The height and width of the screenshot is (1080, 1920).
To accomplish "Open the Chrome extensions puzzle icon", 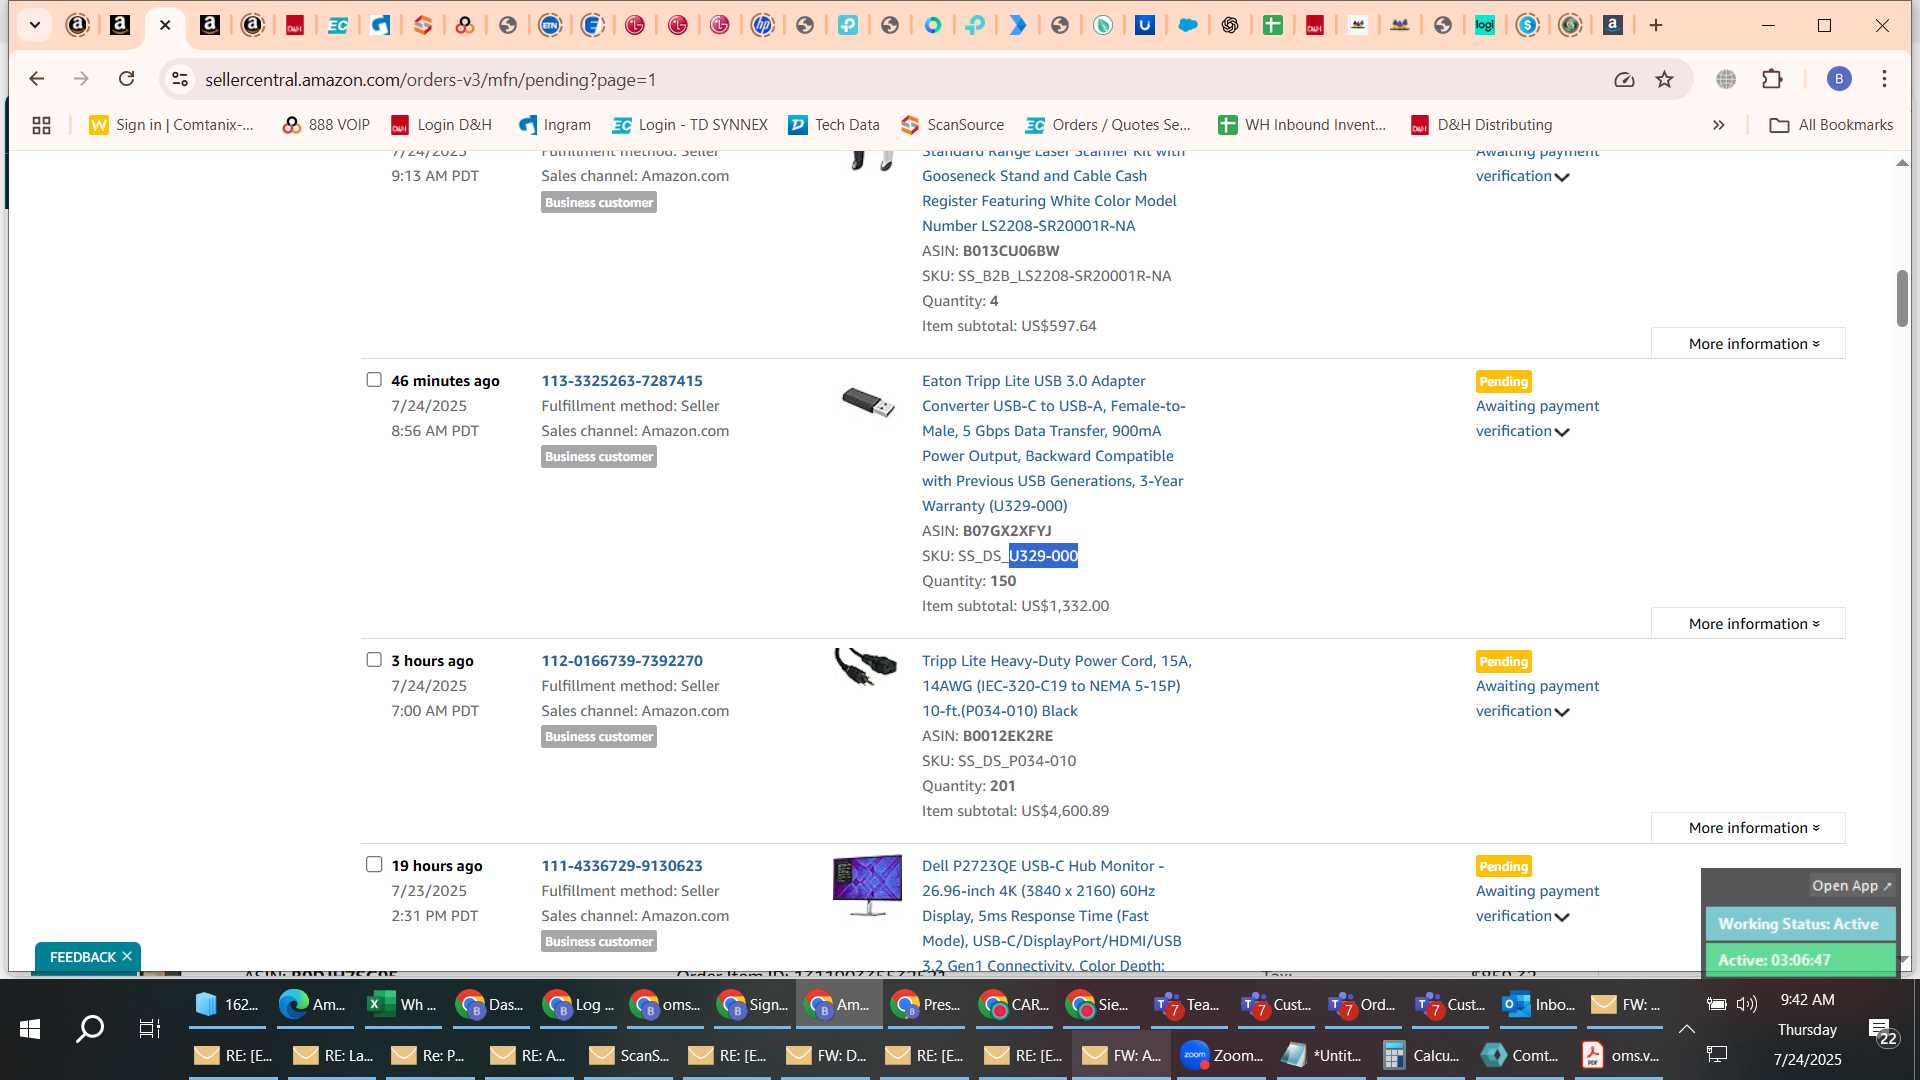I will click(x=1772, y=79).
